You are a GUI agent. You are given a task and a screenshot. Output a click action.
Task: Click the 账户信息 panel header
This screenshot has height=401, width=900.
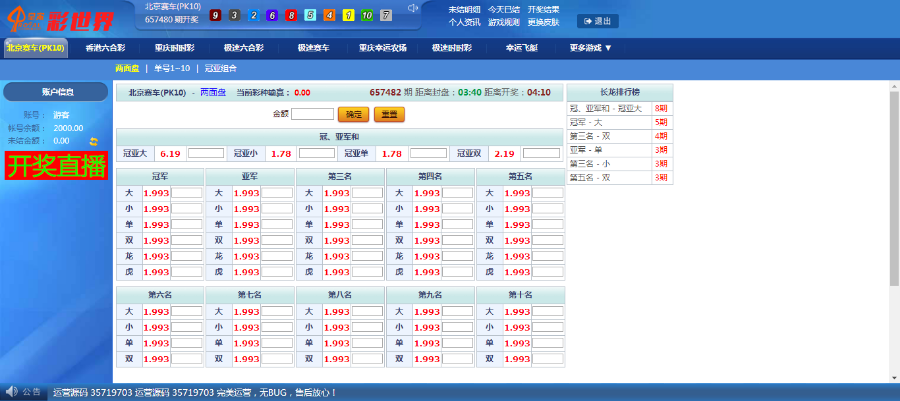[56, 92]
